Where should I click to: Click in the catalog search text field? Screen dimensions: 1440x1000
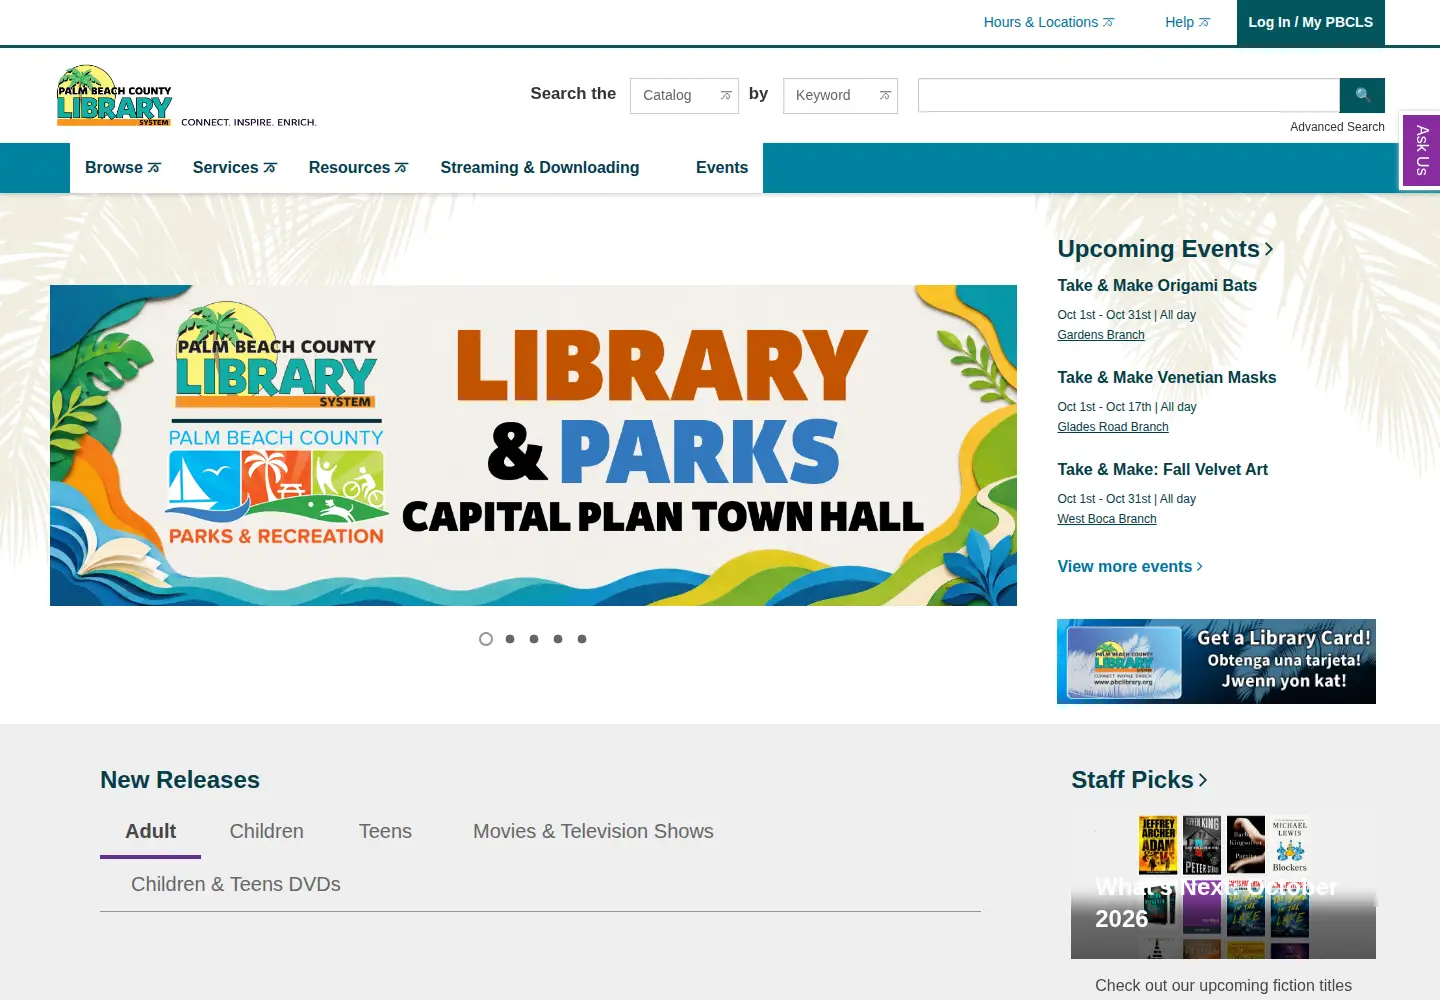pyautogui.click(x=1129, y=95)
